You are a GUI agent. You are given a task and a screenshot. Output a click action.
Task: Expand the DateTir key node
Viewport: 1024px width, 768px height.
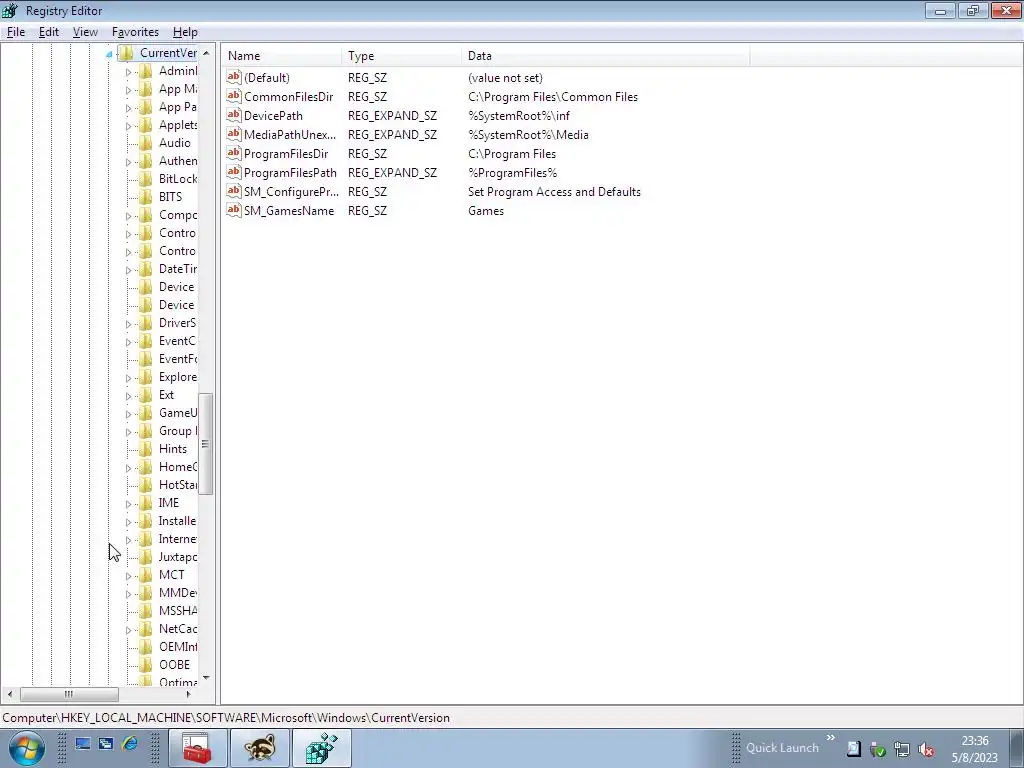point(129,270)
